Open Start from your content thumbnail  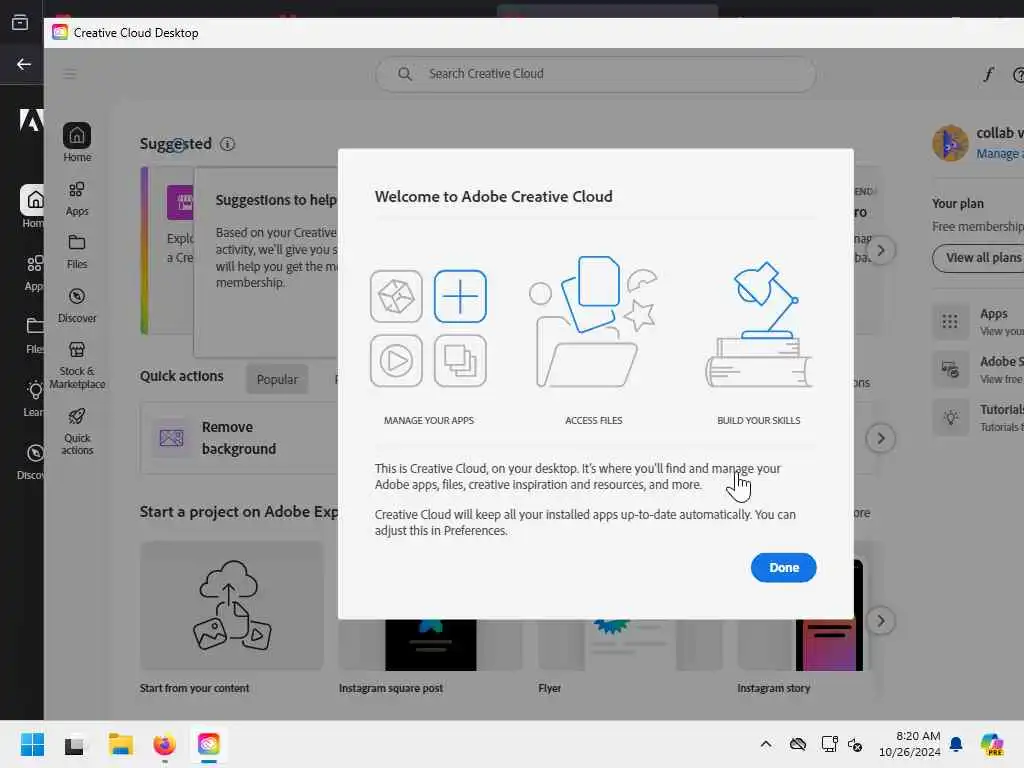(232, 605)
